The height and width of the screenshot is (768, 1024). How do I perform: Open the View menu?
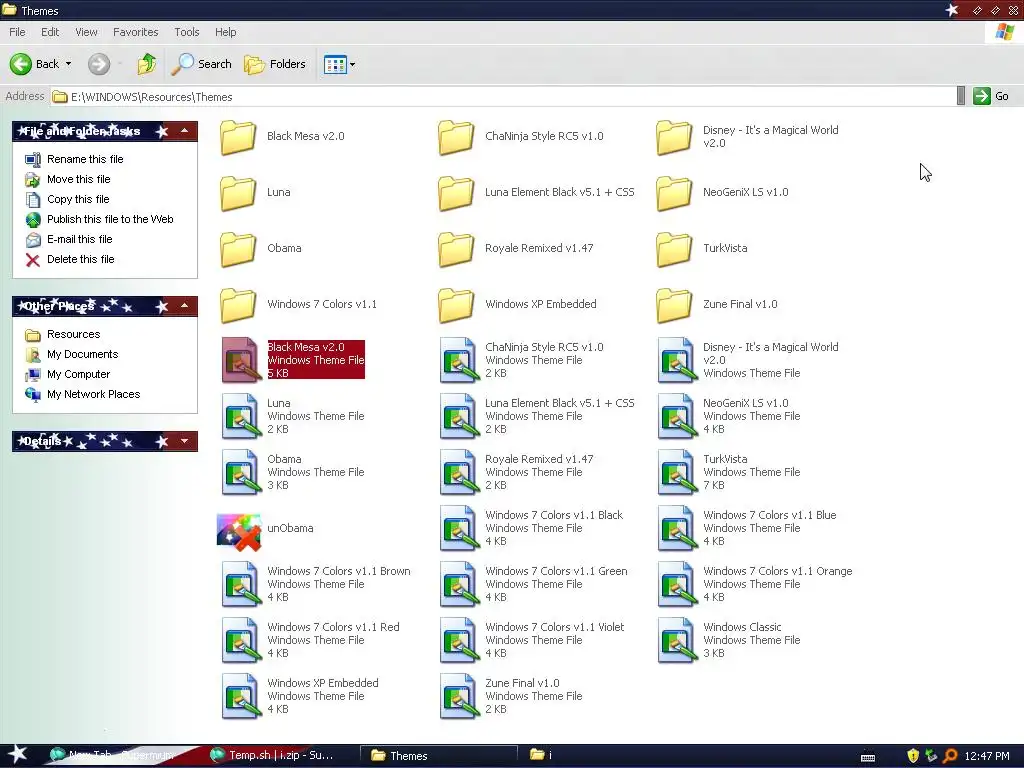(86, 32)
